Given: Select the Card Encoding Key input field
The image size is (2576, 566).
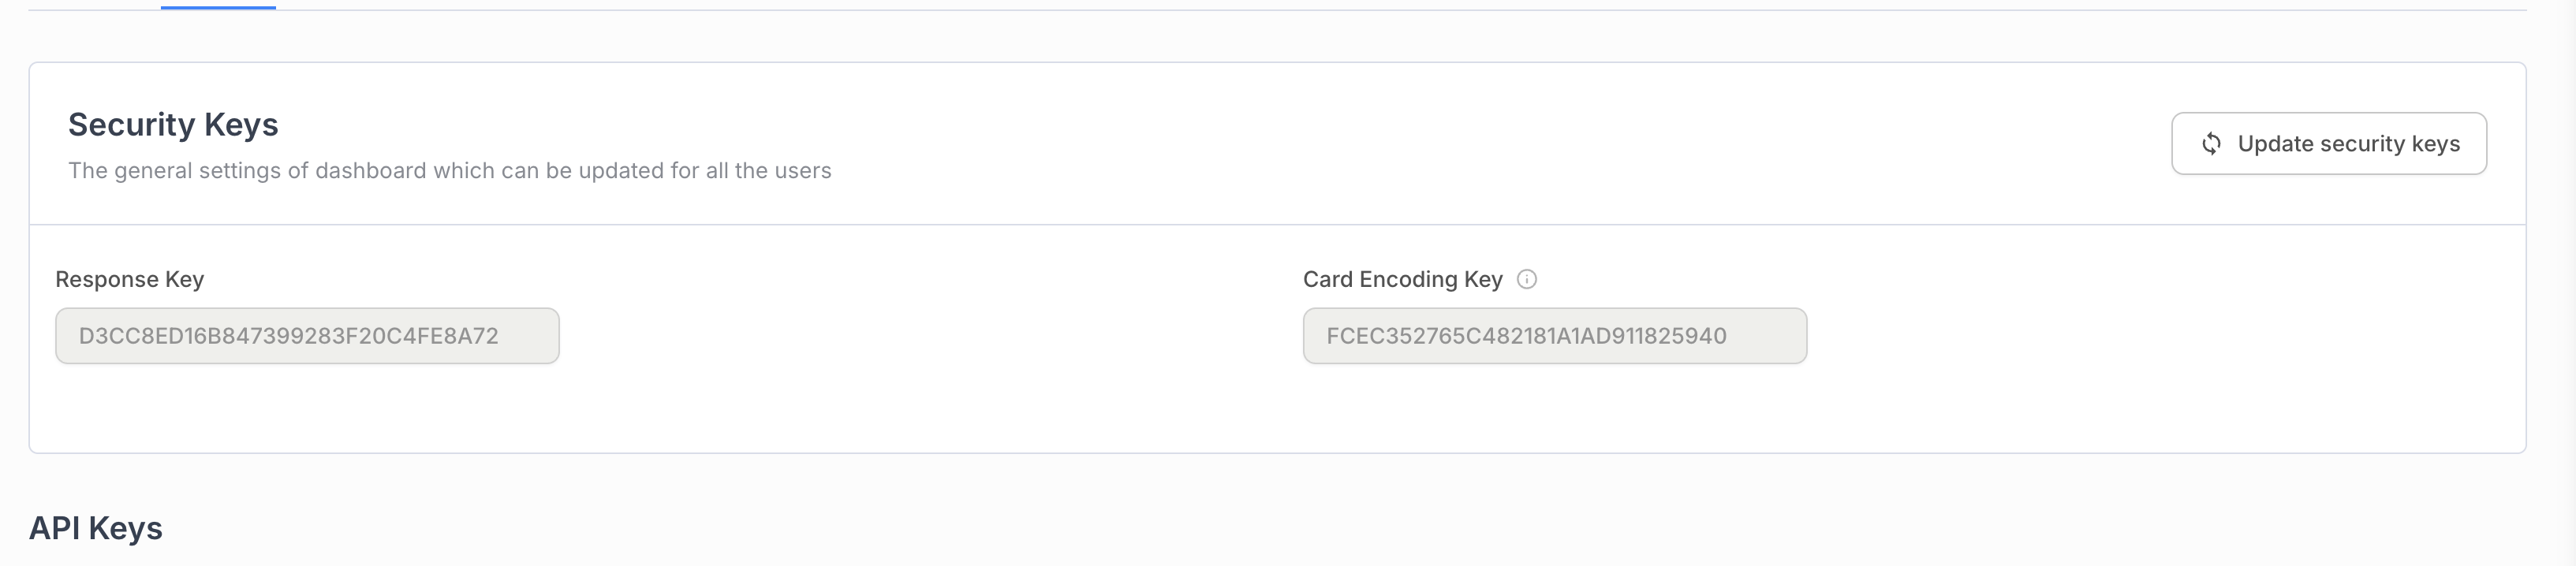Looking at the screenshot, I should pos(1554,336).
